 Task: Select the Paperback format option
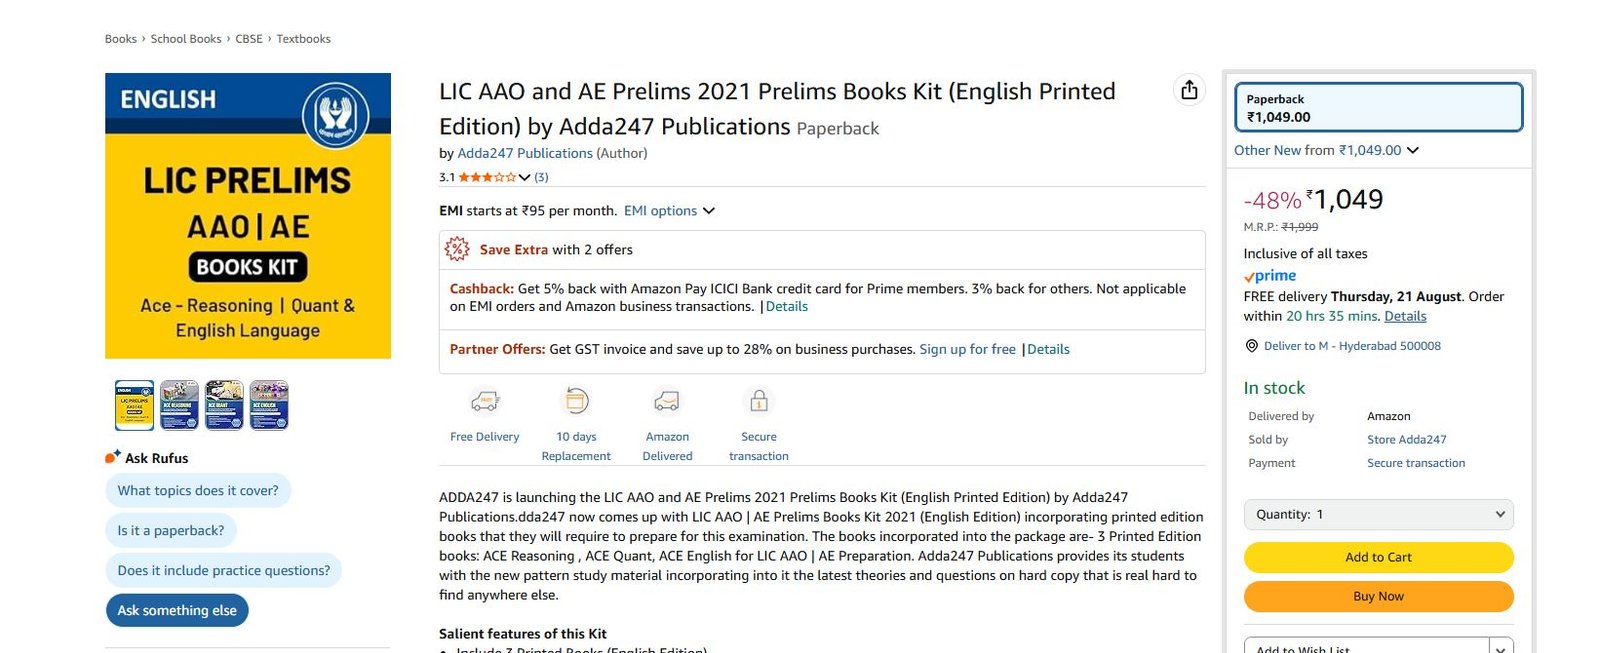tap(1378, 108)
